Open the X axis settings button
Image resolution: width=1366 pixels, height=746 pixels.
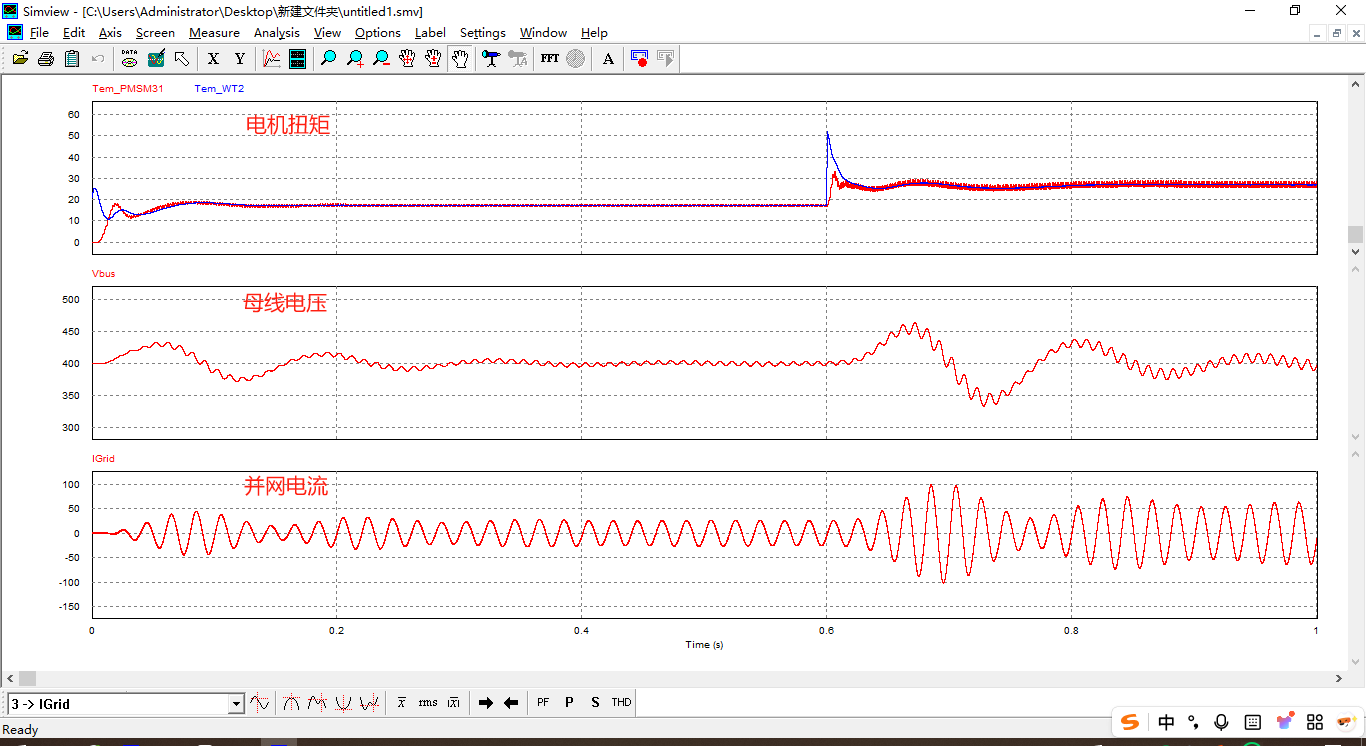[213, 59]
